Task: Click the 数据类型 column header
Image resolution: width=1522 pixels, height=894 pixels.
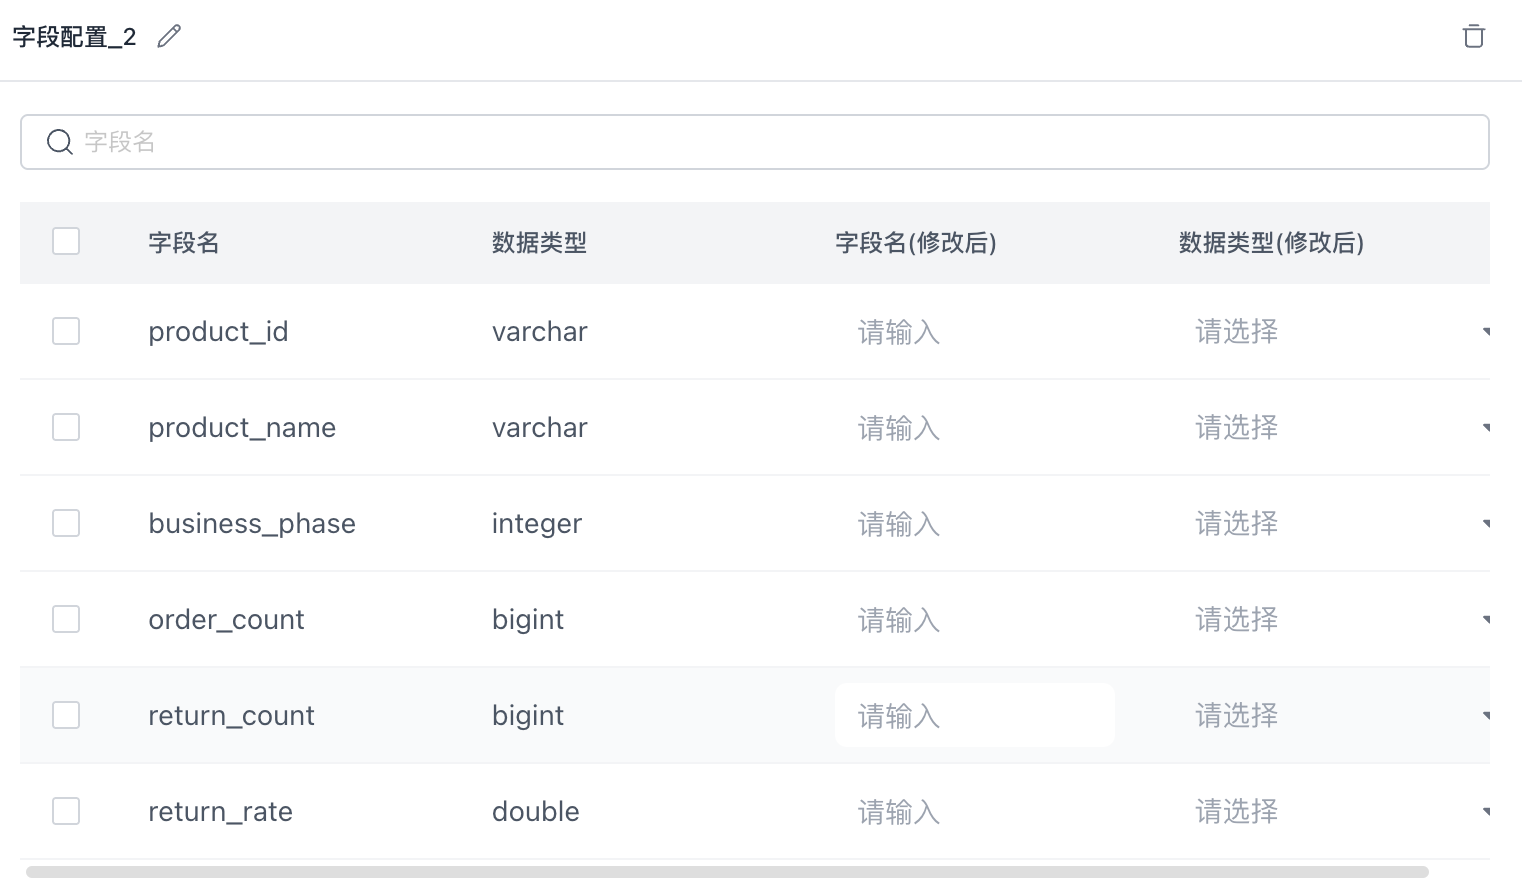Action: coord(539,243)
